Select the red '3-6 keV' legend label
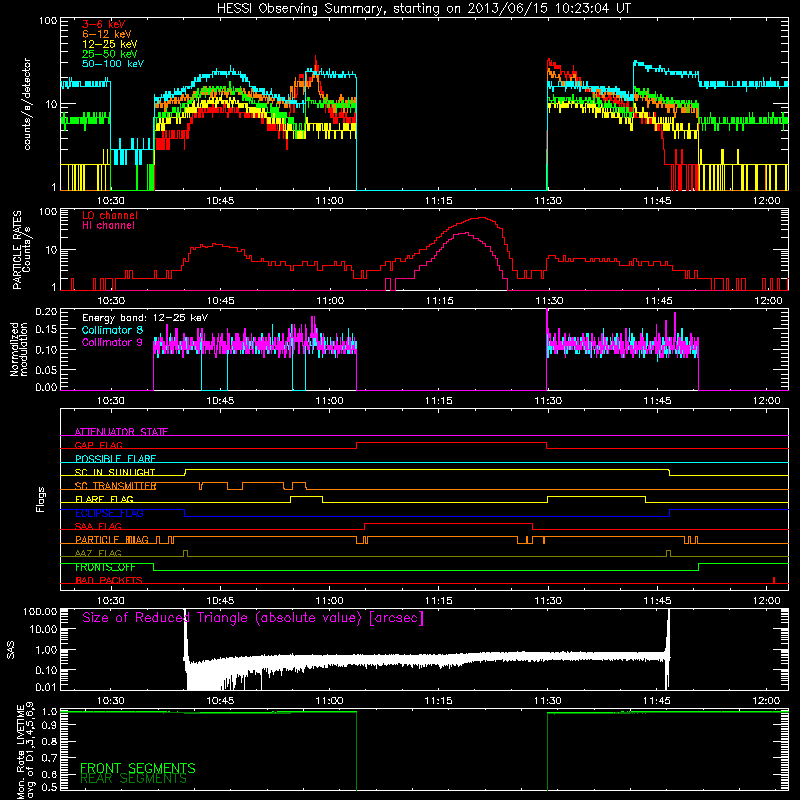 click(104, 24)
